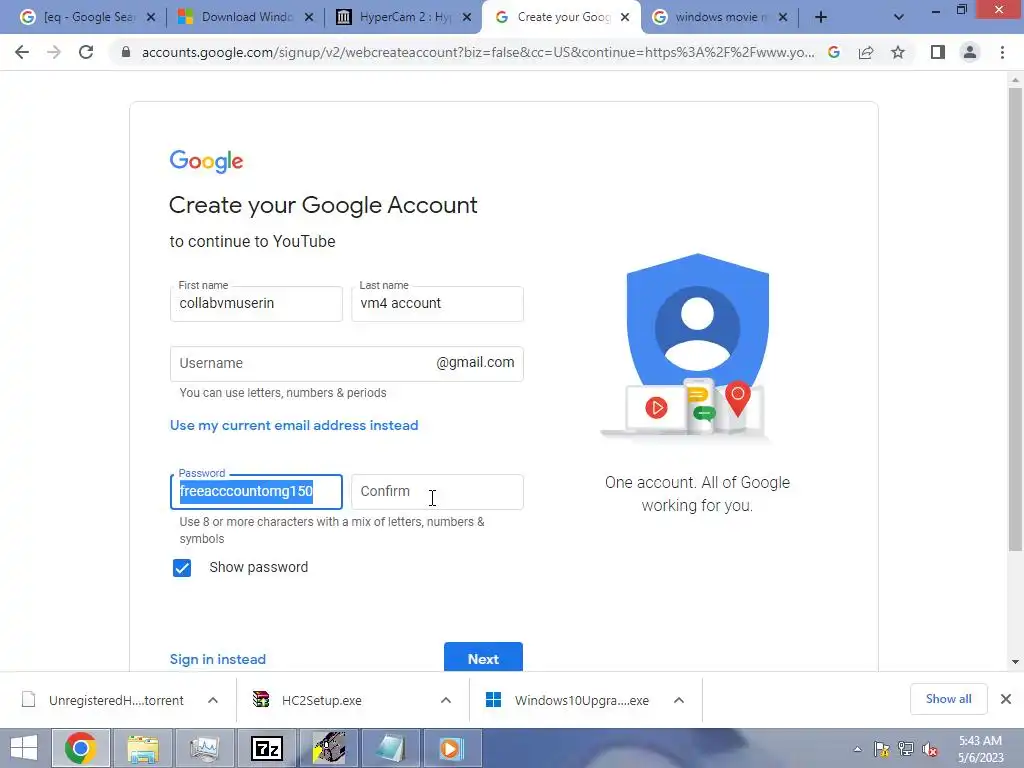Click the scrollbar up arrow
Image resolution: width=1024 pixels, height=768 pixels.
click(1015, 80)
